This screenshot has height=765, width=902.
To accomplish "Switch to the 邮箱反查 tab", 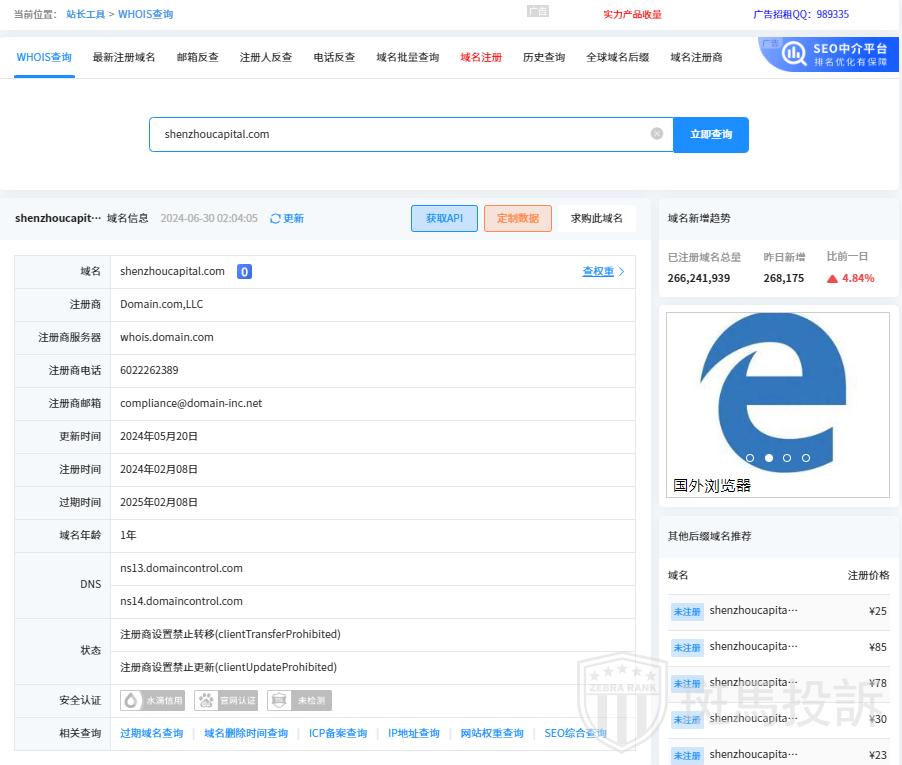I will coord(198,58).
